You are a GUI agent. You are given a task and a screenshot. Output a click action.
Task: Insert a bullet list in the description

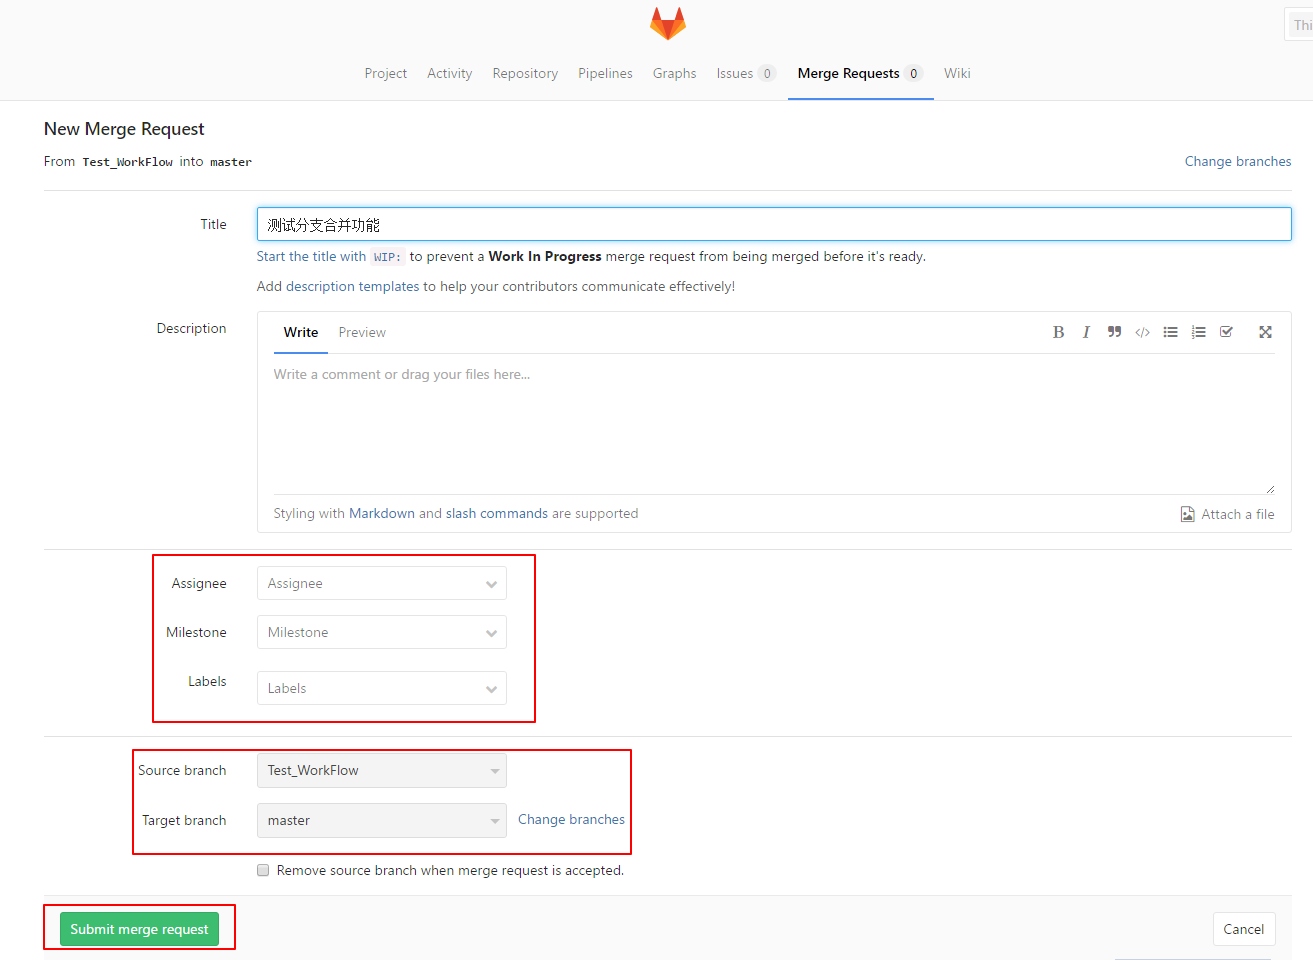tap(1170, 331)
